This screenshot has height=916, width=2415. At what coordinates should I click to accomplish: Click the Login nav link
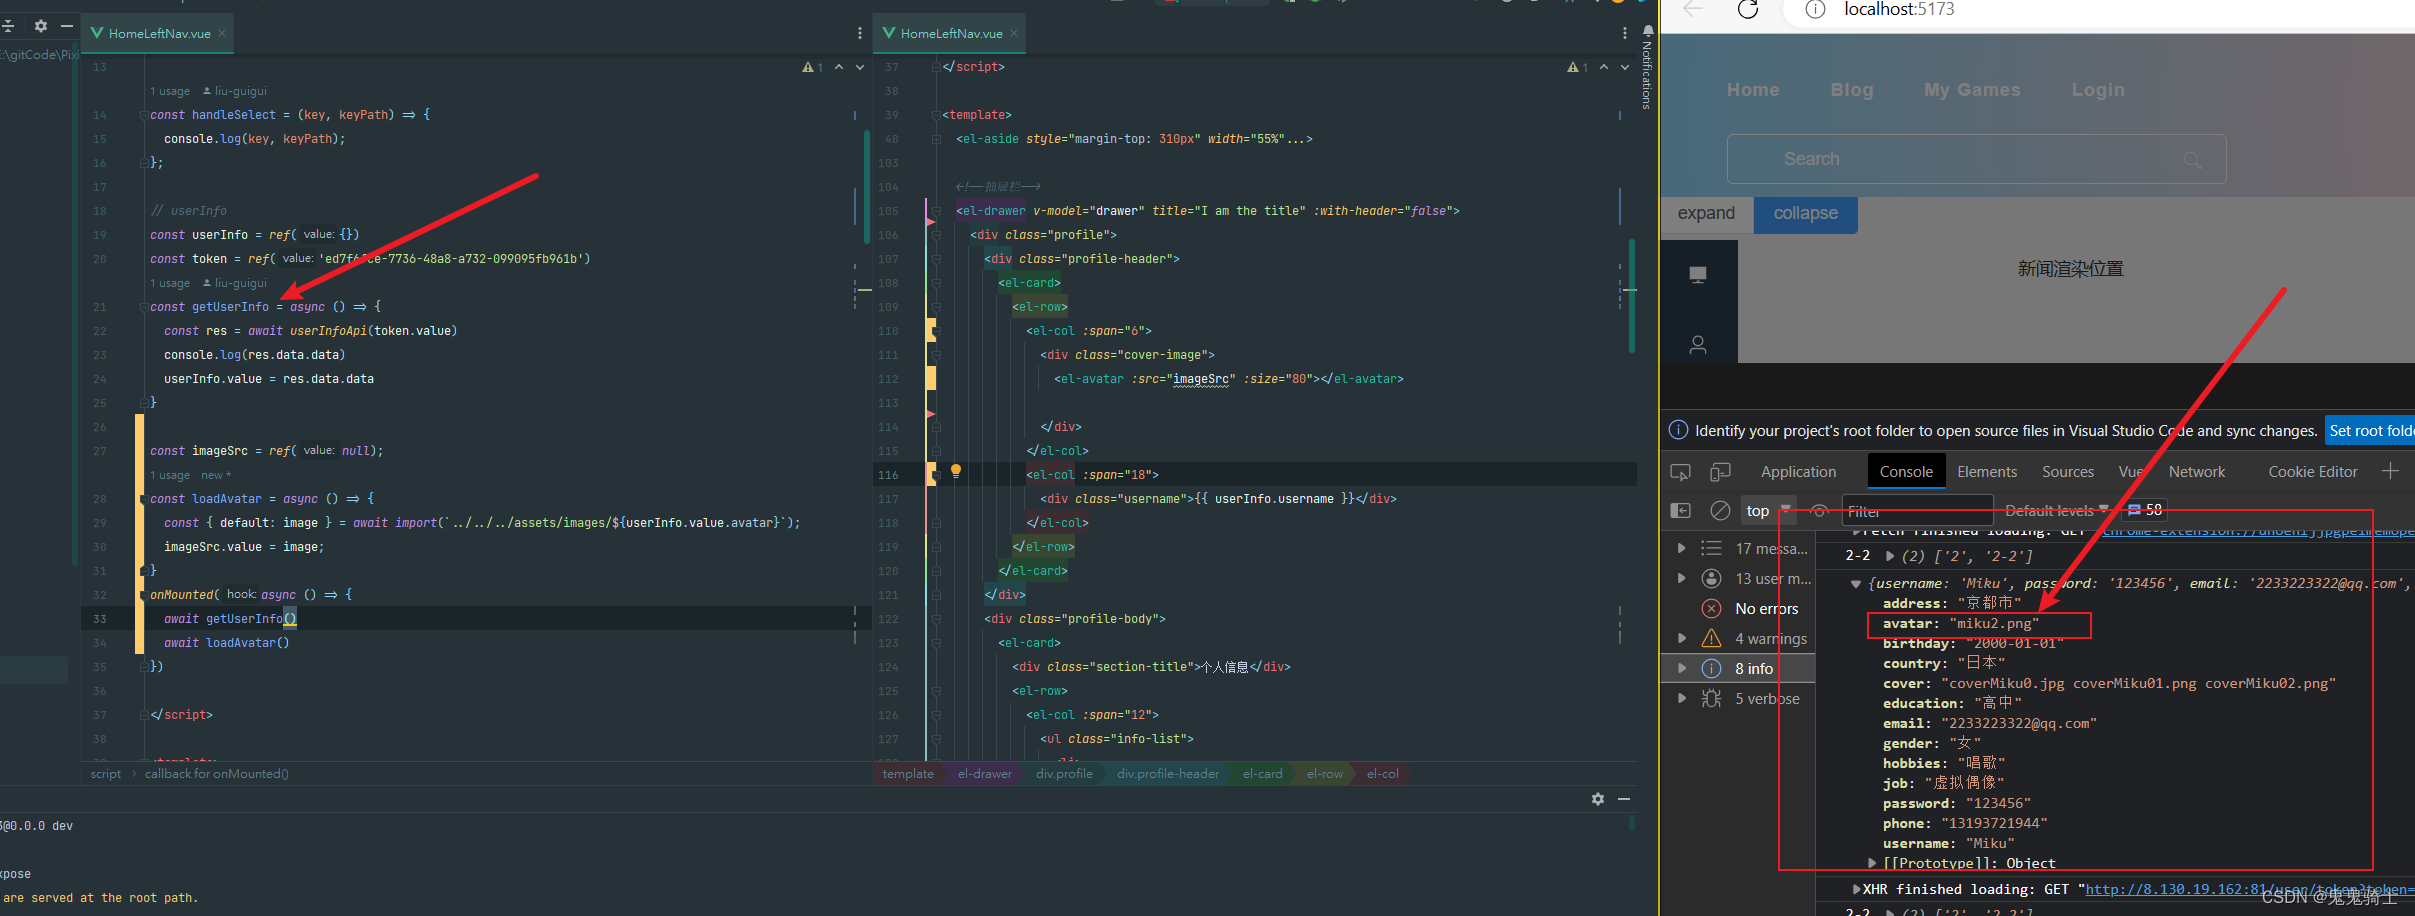(2098, 90)
